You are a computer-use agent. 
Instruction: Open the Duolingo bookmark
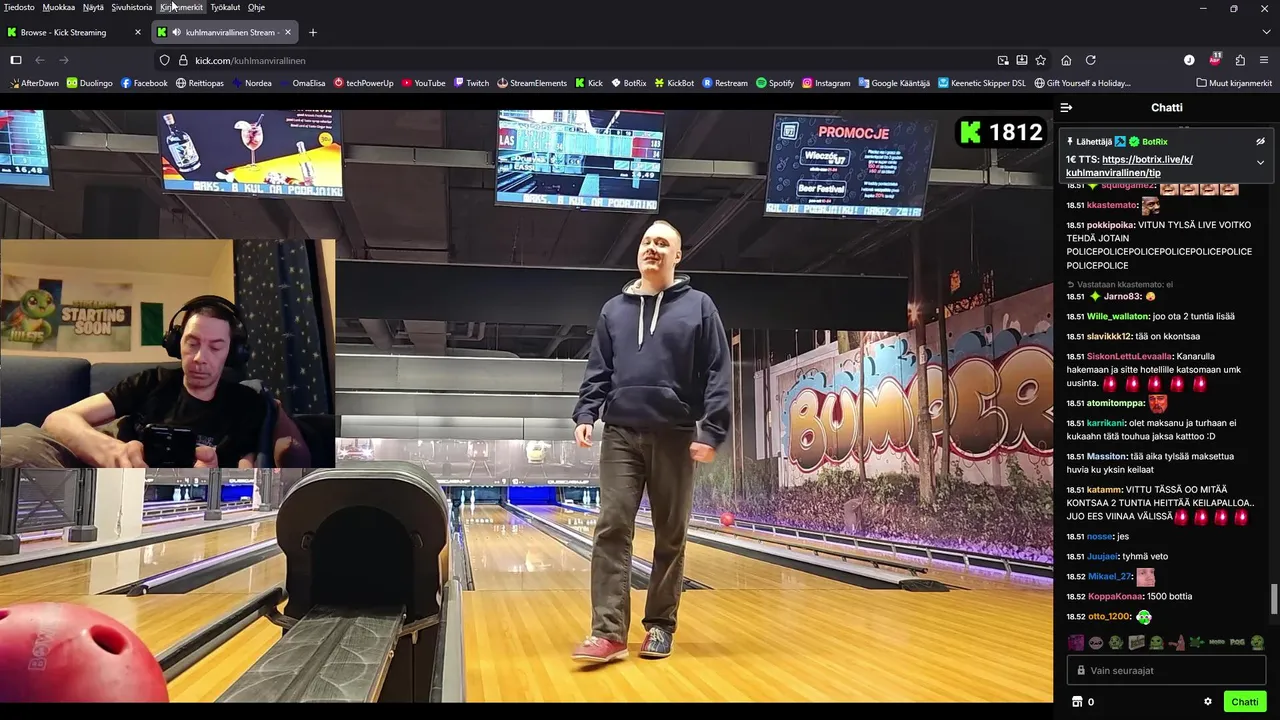[90, 83]
